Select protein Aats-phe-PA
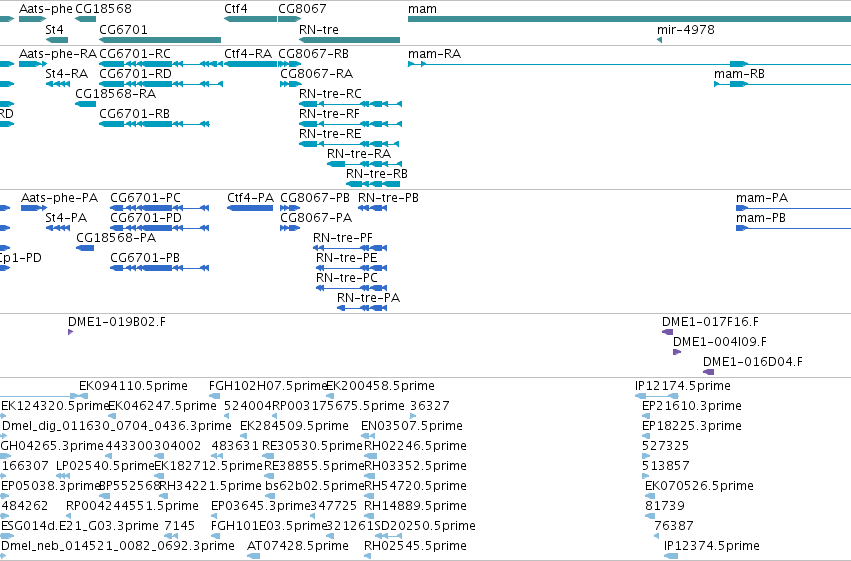851x561 pixels. (x=34, y=208)
